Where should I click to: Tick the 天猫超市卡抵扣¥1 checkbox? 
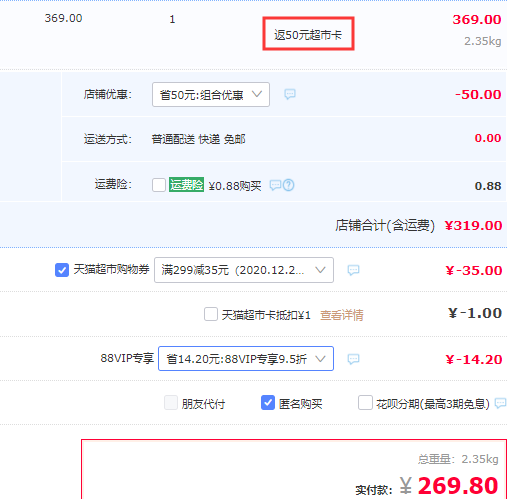211,314
